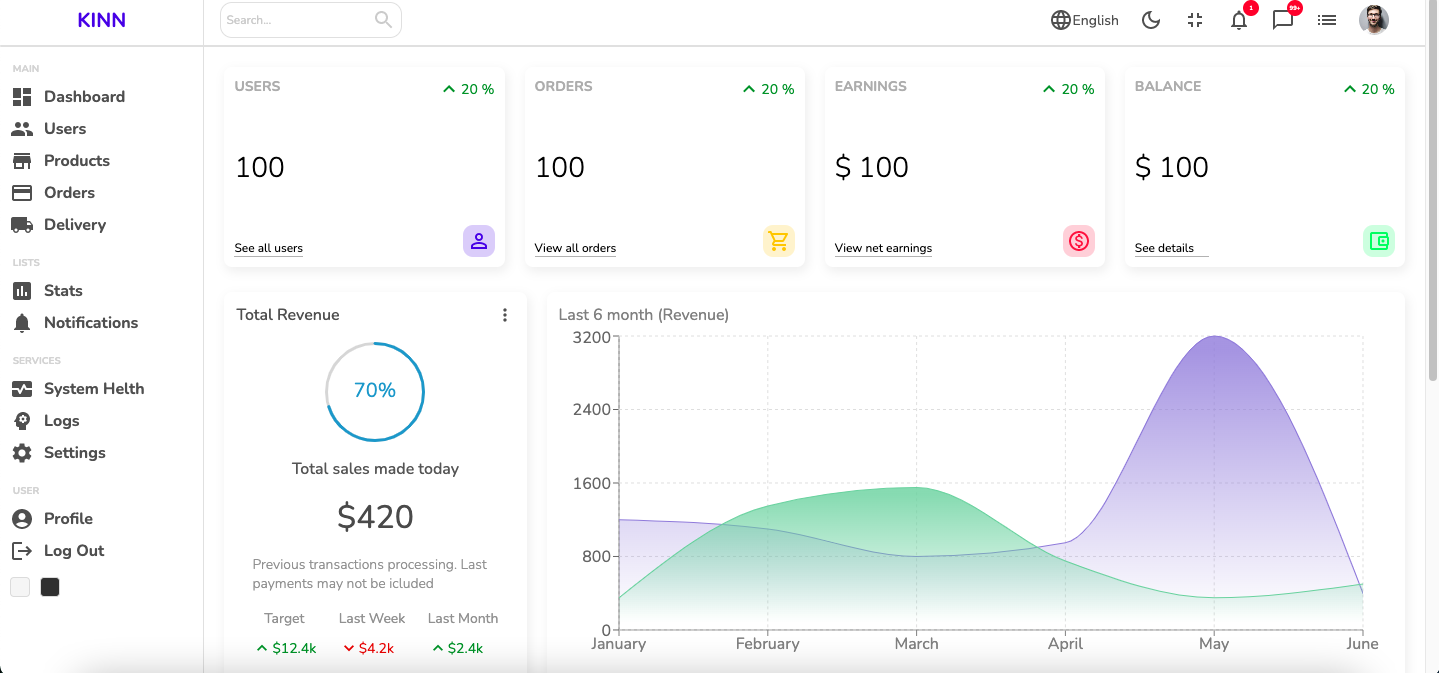Screen dimensions: 1439x673
Task: Click the globe language icon
Action: pos(1061,20)
